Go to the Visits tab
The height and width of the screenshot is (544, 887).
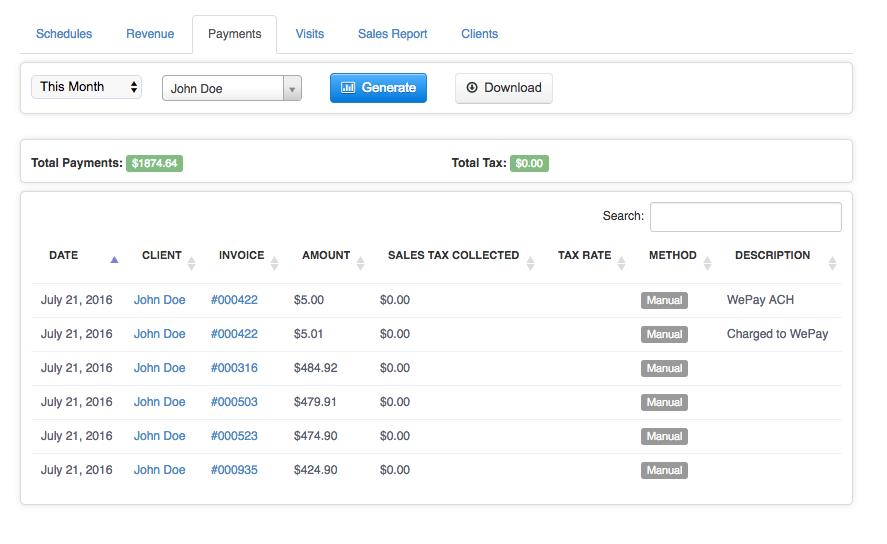click(x=309, y=34)
